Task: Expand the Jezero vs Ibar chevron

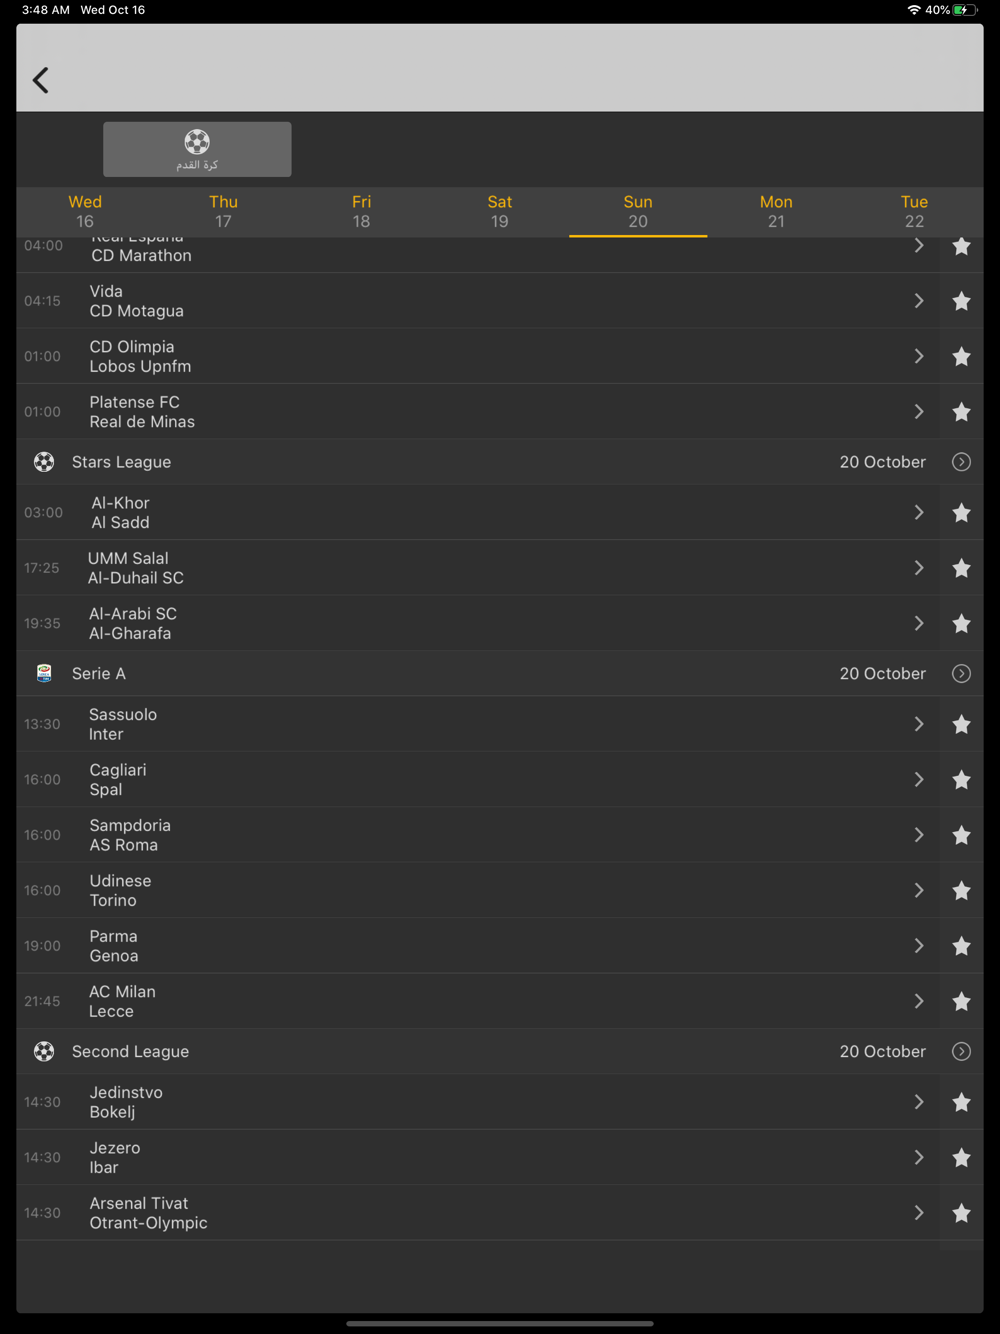Action: [918, 1157]
